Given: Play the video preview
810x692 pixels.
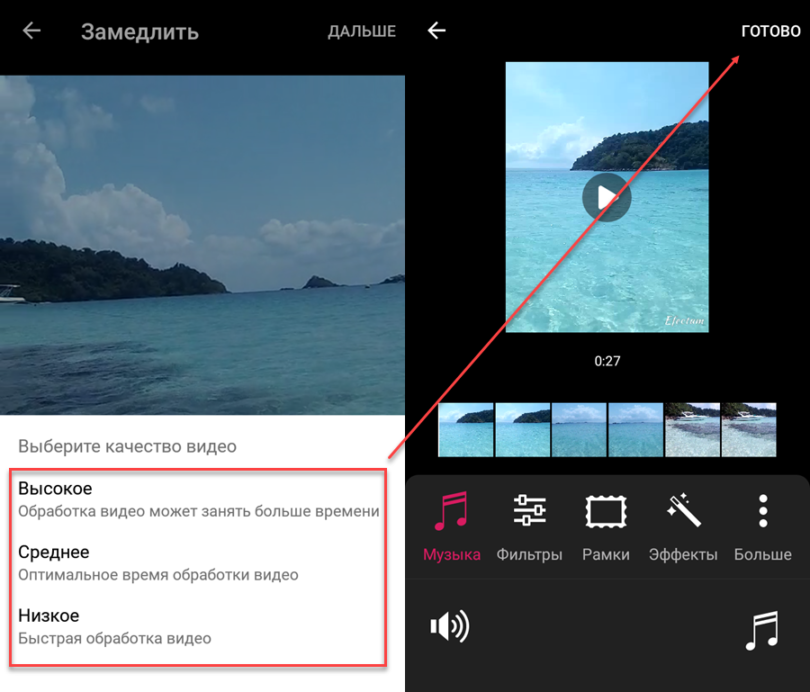Looking at the screenshot, I should click(606, 197).
